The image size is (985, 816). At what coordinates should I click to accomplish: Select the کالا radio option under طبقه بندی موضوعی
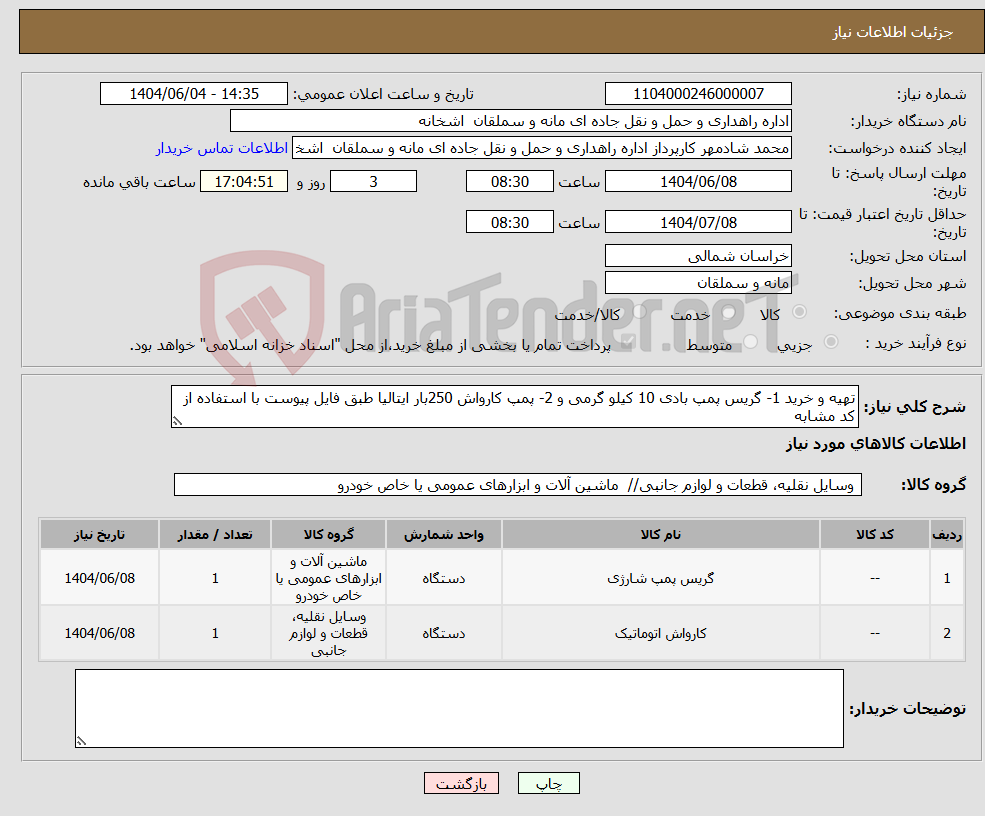click(800, 313)
